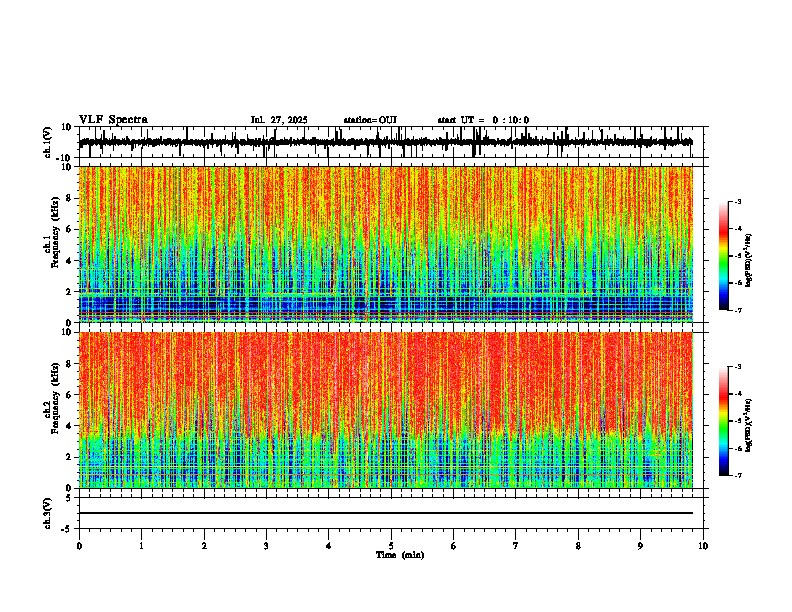Select the 'ch.3(V)' axis label
The image size is (792, 612).
(x=48, y=513)
